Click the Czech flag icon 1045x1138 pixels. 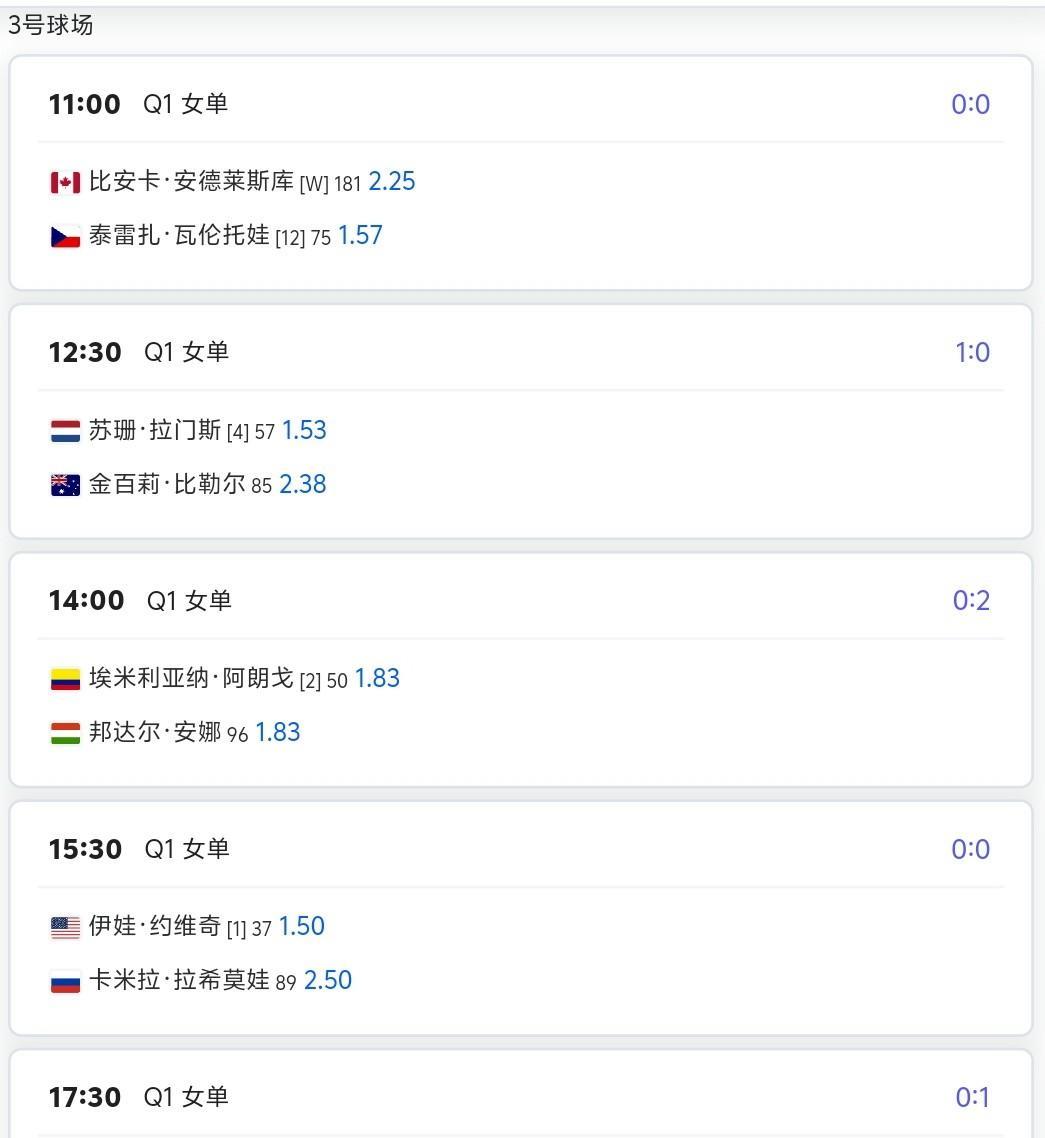(65, 237)
